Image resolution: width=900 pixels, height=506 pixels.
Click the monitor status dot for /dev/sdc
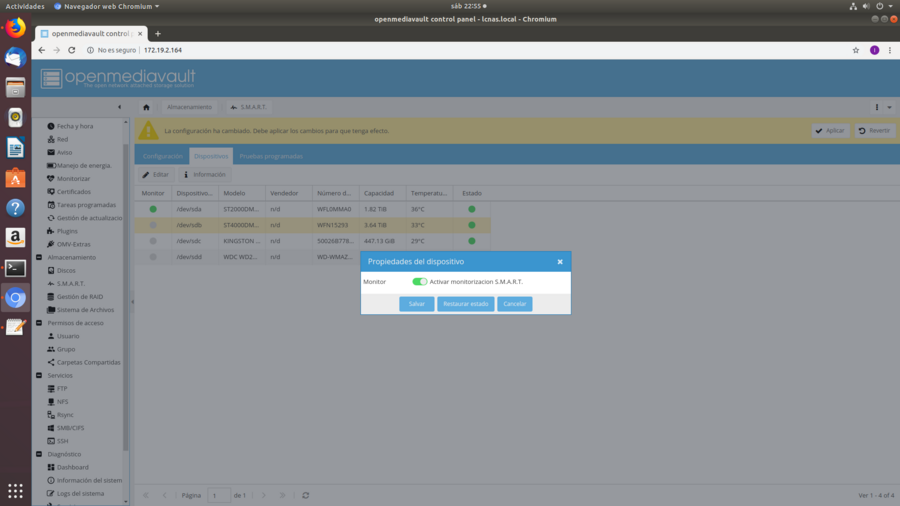point(153,241)
